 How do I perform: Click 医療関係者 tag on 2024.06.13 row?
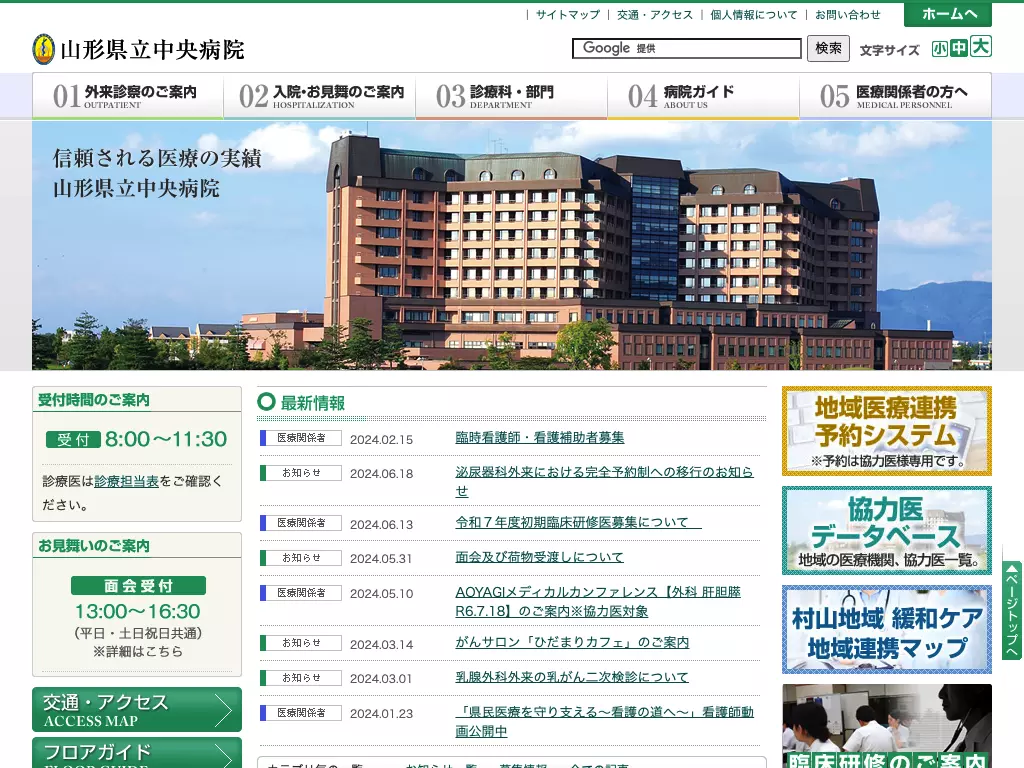tap(300, 522)
